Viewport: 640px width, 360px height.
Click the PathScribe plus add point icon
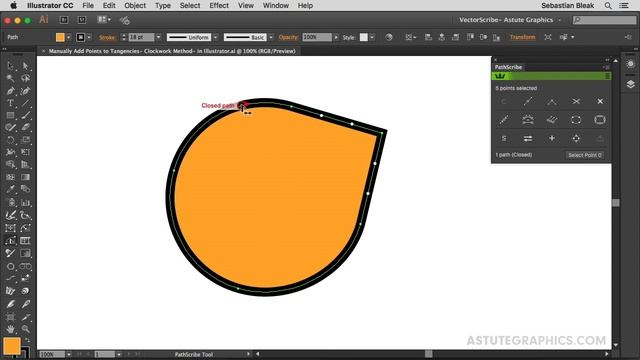click(x=552, y=138)
